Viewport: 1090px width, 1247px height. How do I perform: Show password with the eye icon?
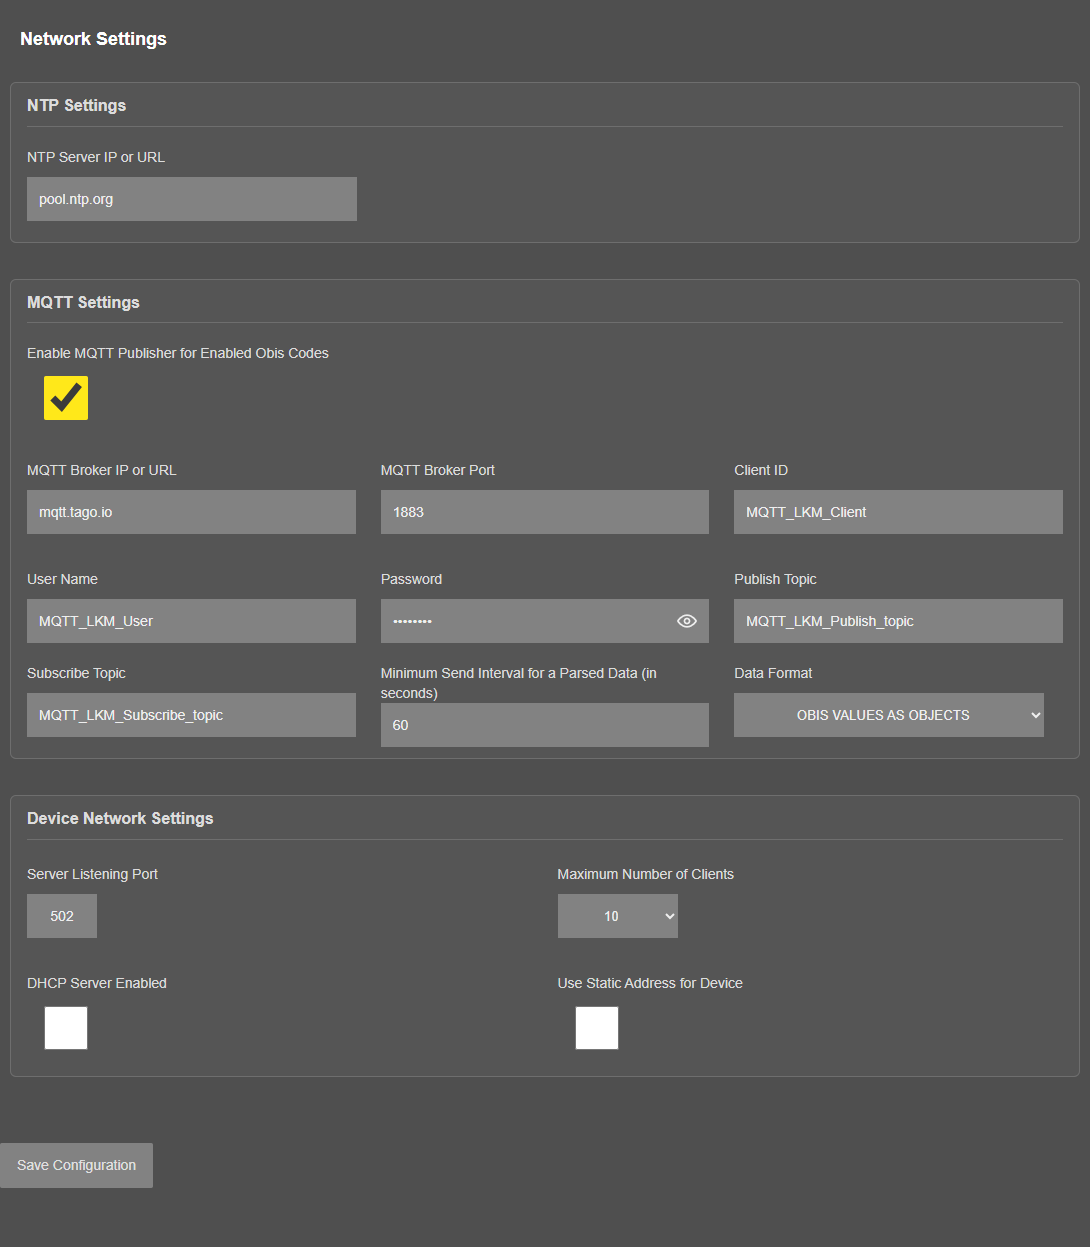coord(686,621)
